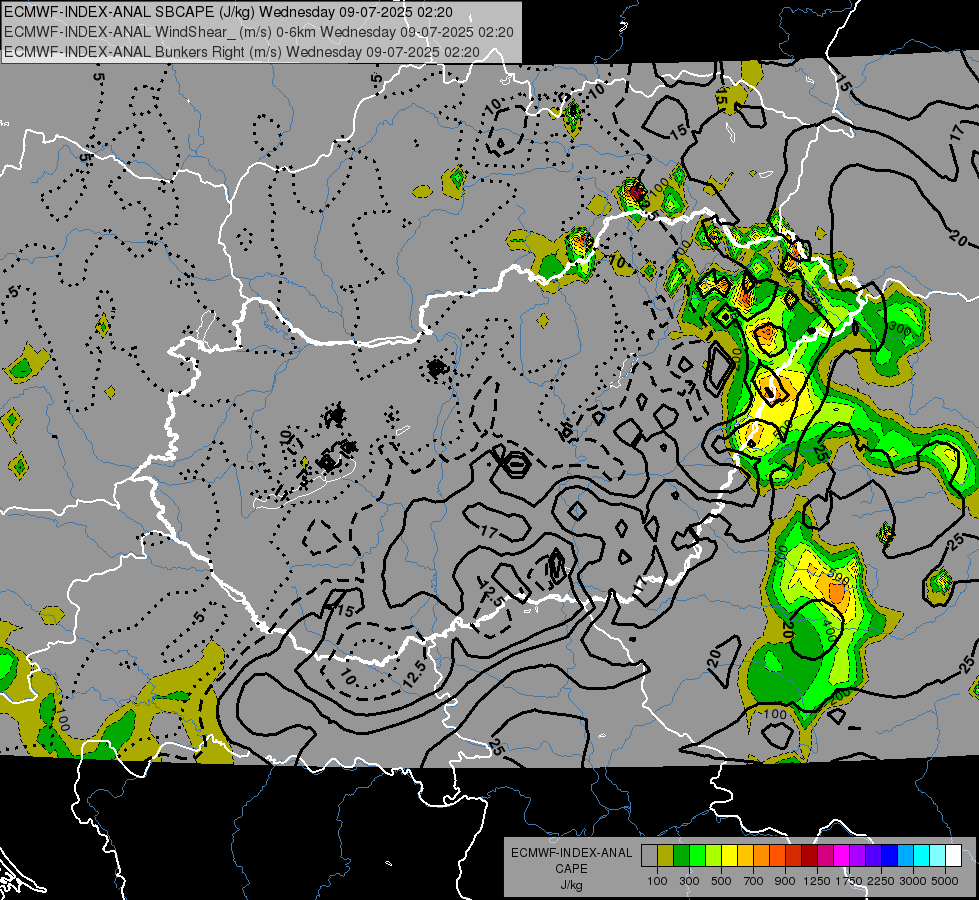Click the pure blue legend swatch
Image resolution: width=979 pixels, height=900 pixels.
coord(890,856)
